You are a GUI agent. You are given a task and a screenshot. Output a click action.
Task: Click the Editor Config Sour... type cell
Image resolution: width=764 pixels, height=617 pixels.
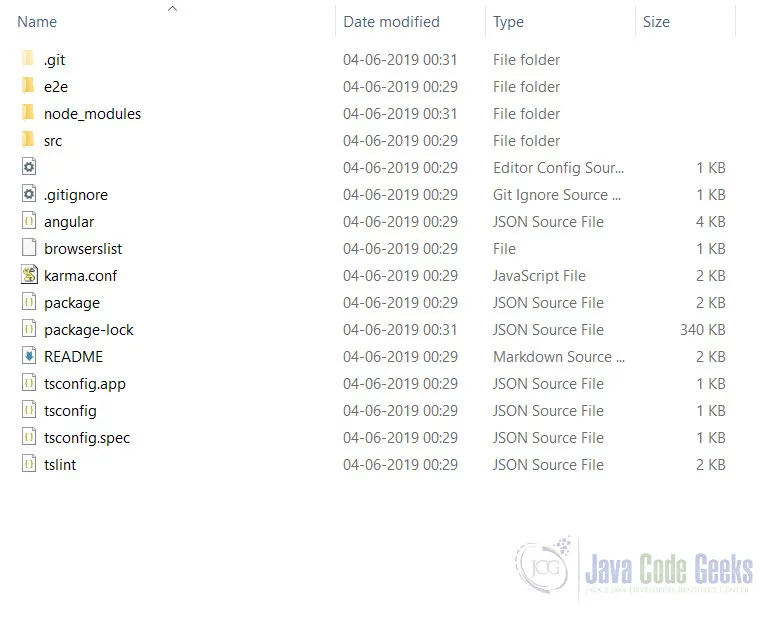[x=558, y=168]
